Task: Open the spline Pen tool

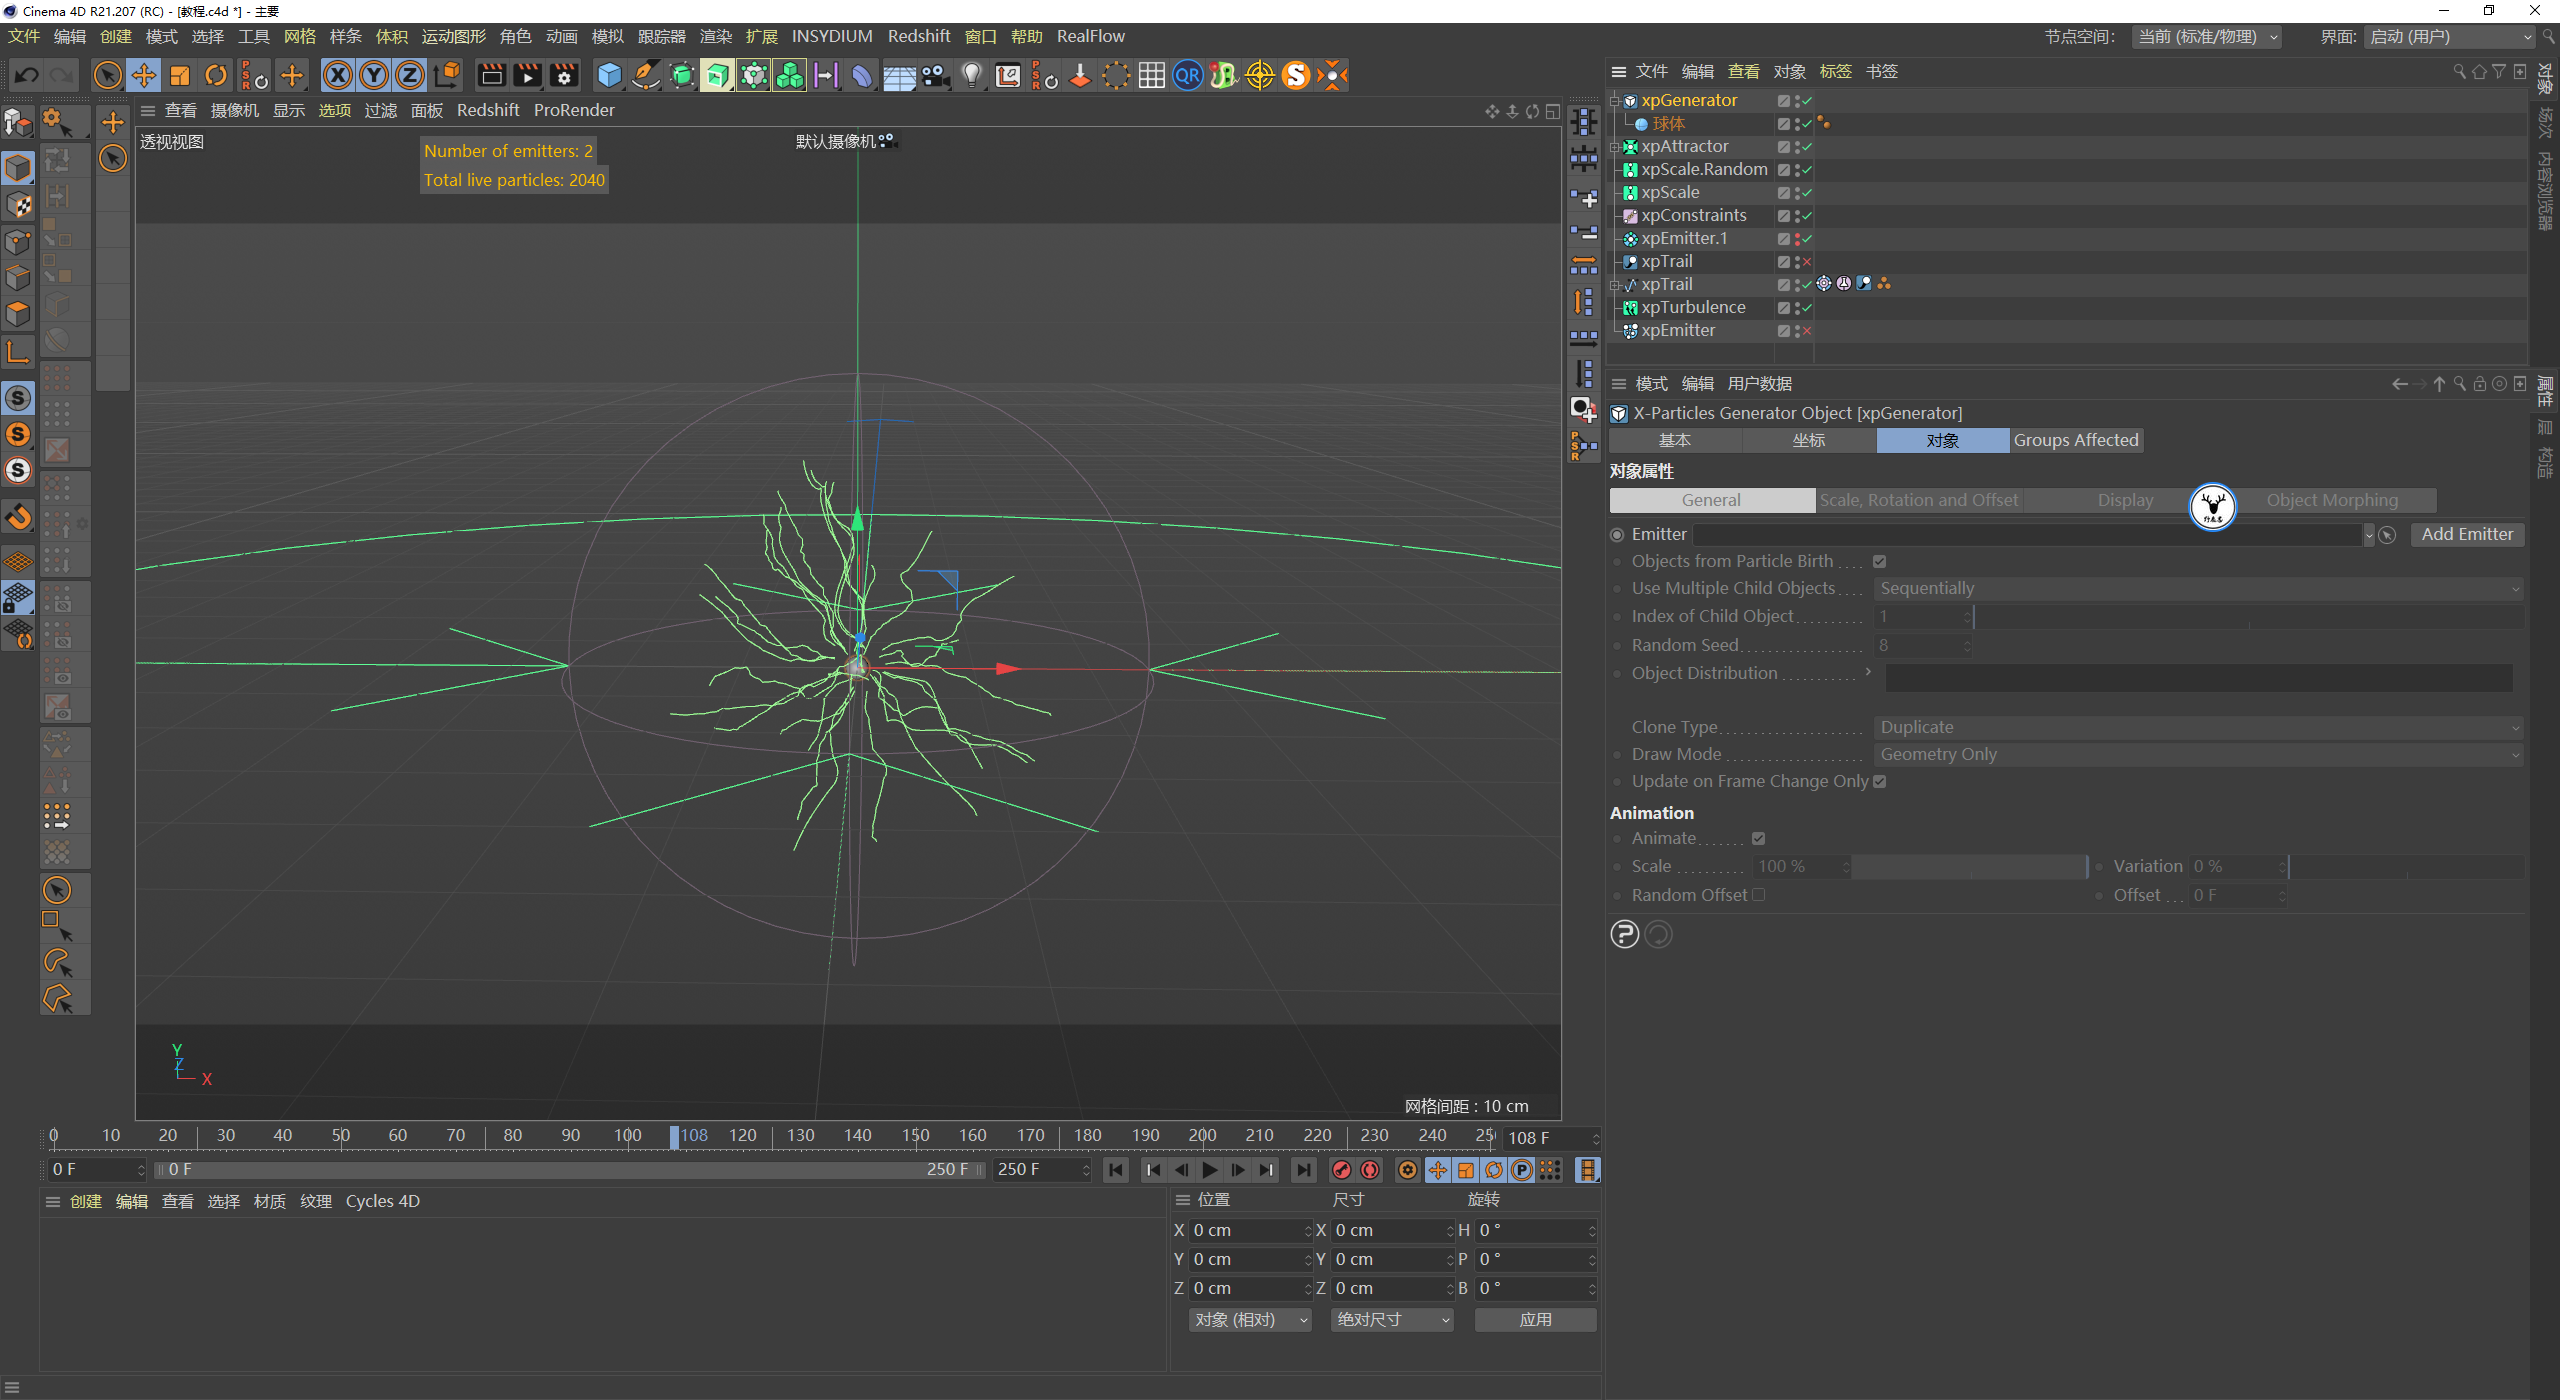Action: 646,75
